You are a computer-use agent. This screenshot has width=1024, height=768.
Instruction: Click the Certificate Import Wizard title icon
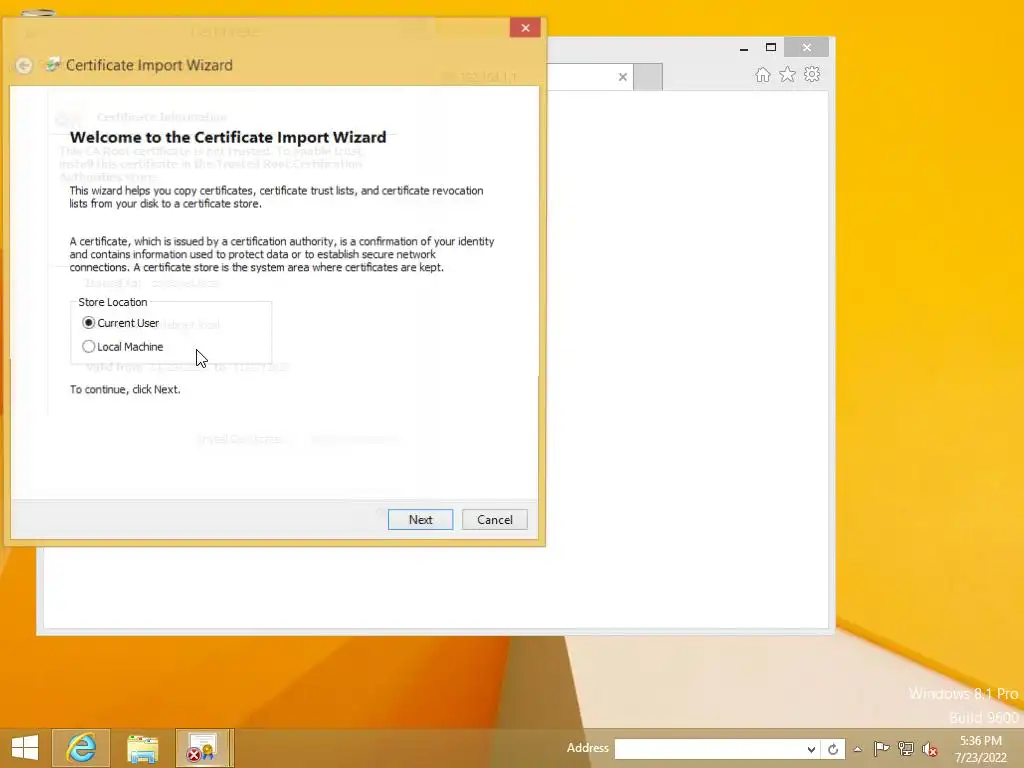coord(52,65)
